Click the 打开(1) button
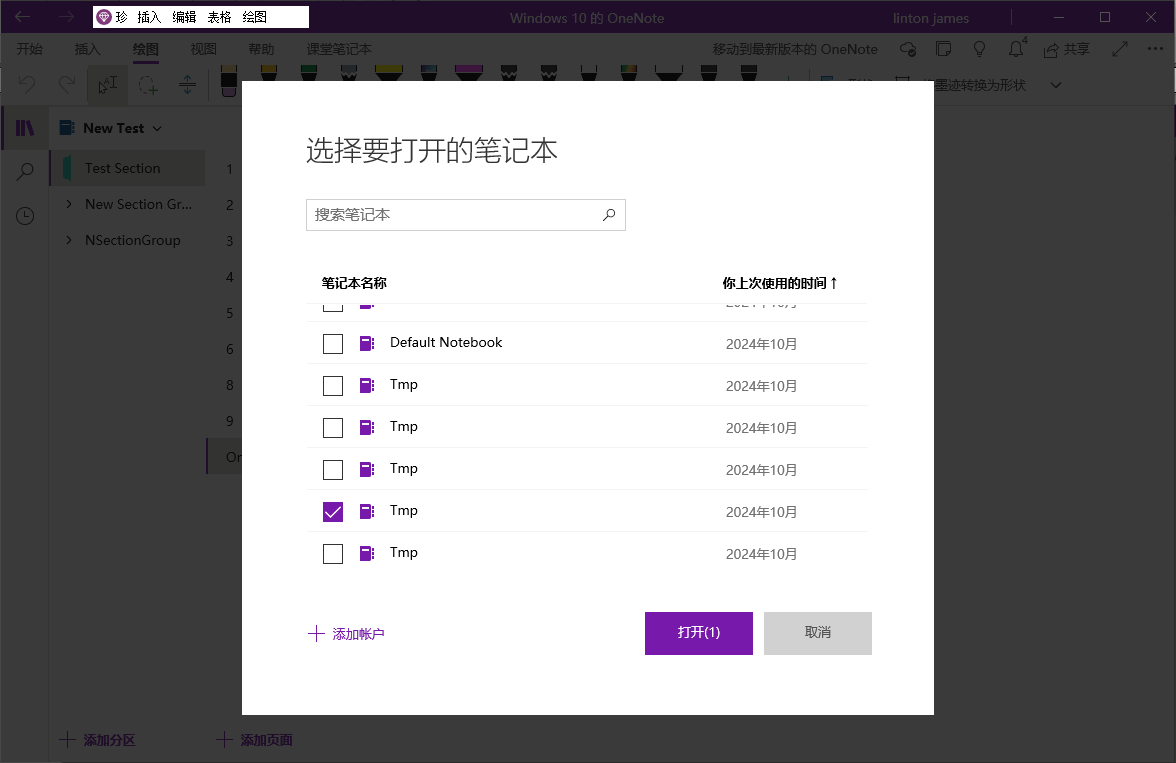This screenshot has height=763, width=1176. [x=699, y=633]
